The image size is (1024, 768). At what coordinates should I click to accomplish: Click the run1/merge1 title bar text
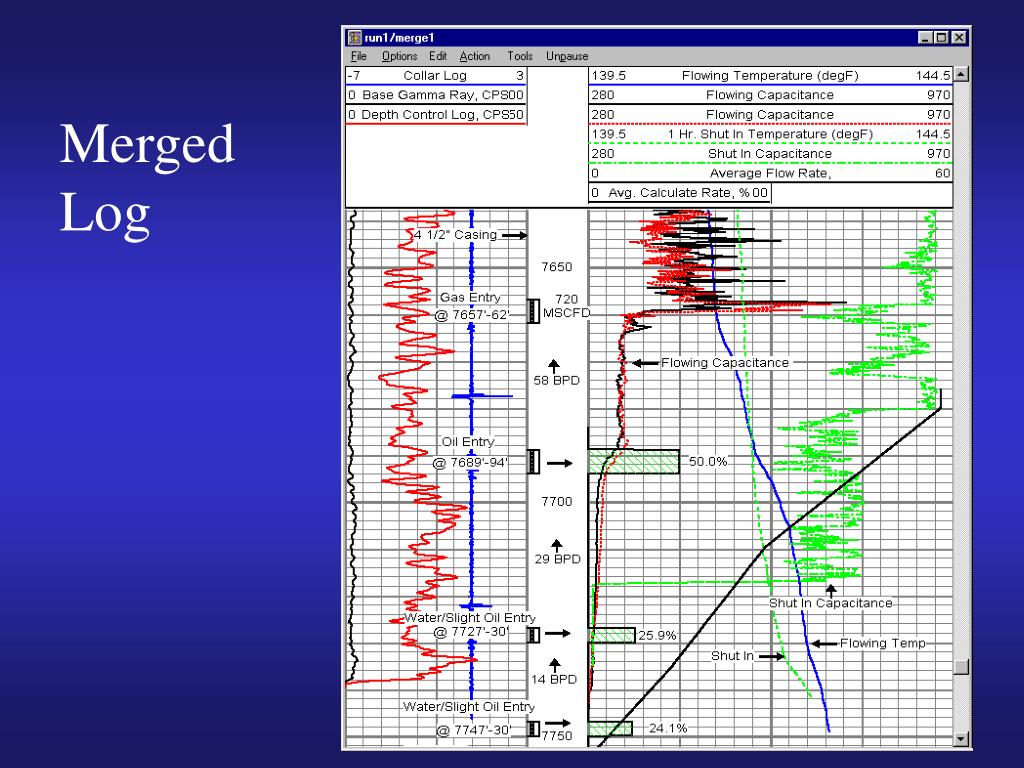click(399, 38)
